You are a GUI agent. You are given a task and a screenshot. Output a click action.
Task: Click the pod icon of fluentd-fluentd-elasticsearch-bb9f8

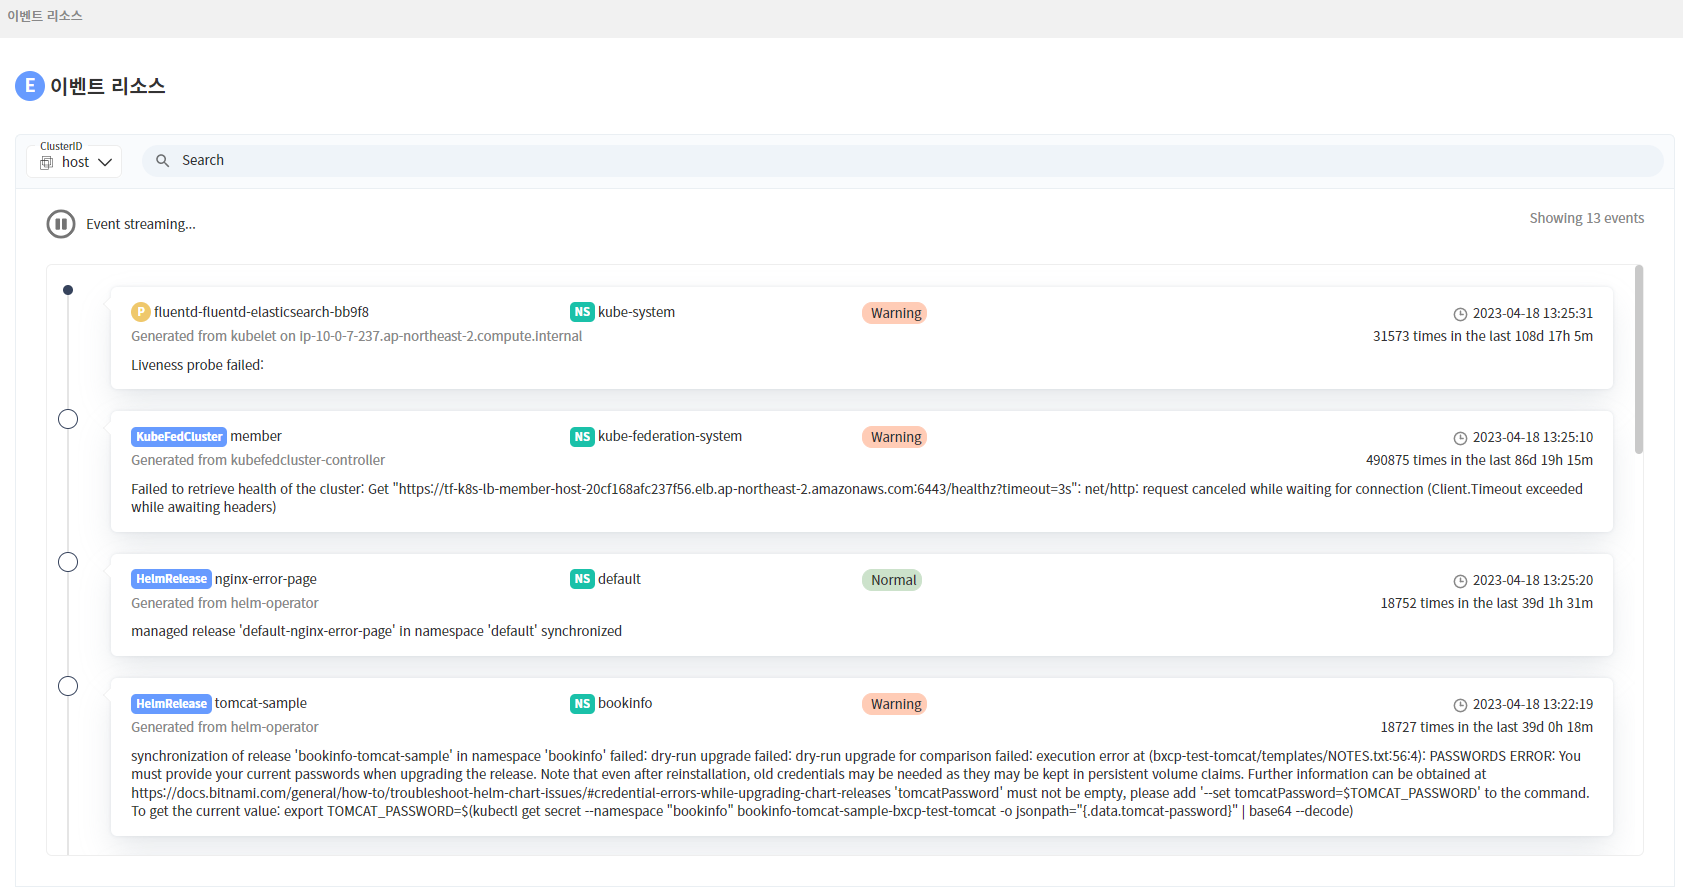[x=141, y=312]
